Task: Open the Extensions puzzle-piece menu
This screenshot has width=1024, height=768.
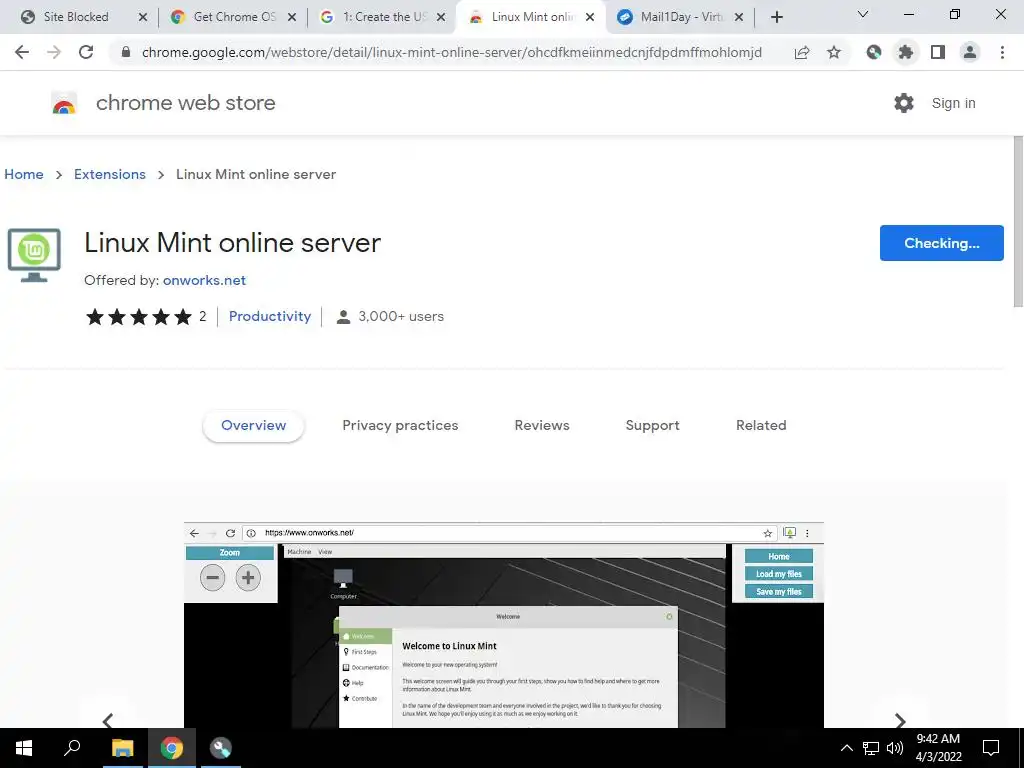Action: [906, 52]
